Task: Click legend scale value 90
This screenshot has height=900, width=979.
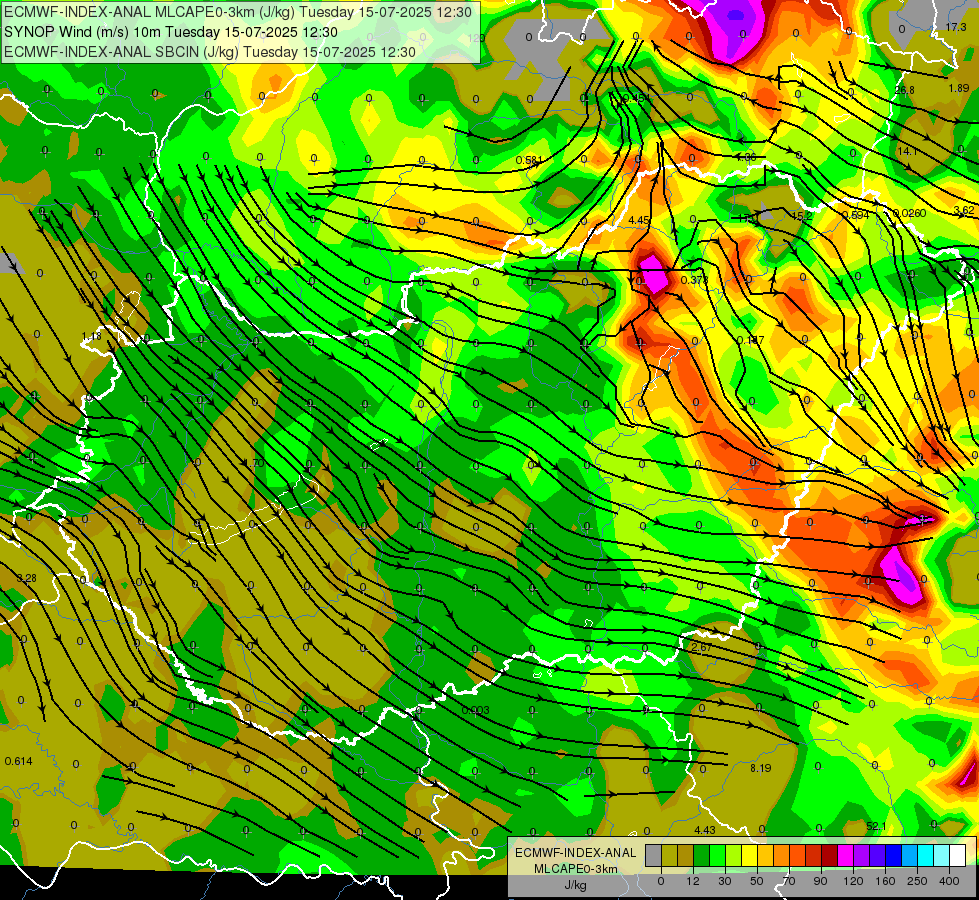Action: pos(820,881)
